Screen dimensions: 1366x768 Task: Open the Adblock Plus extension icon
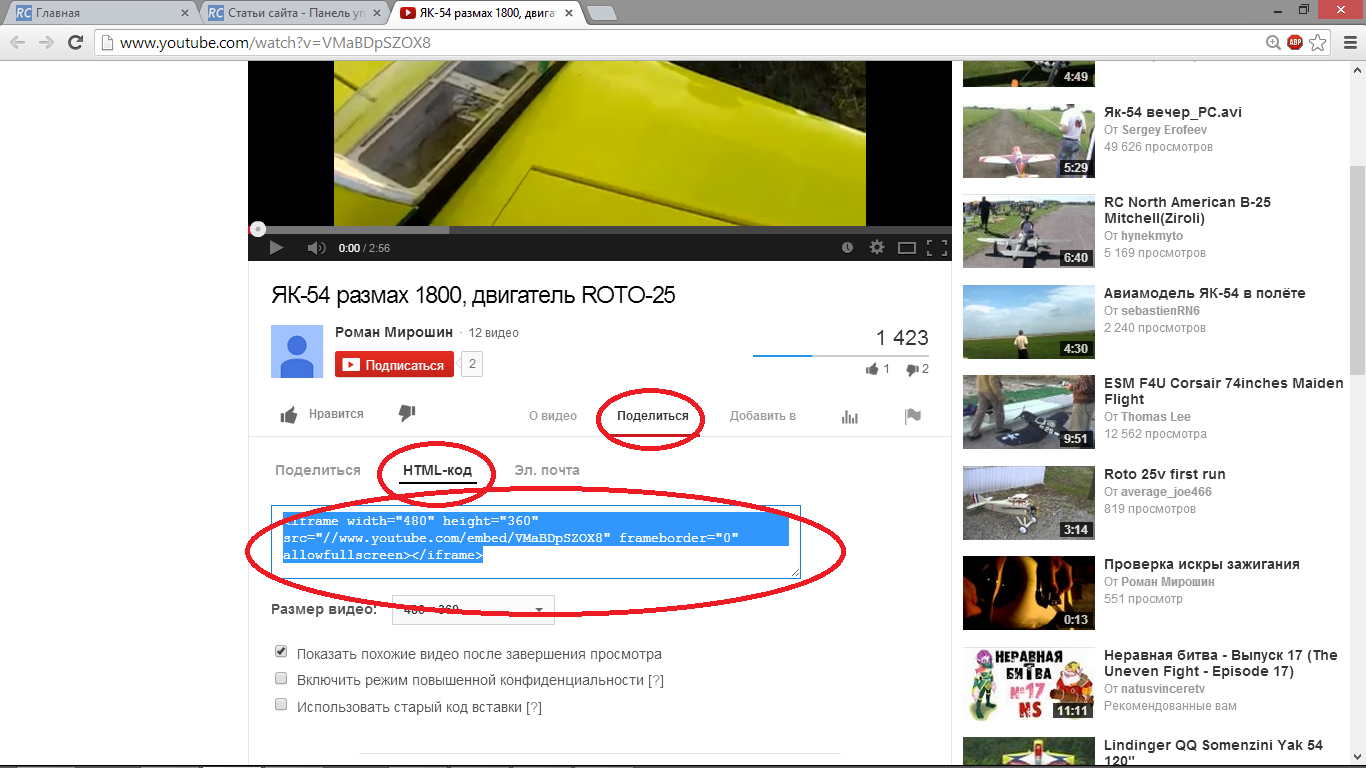pyautogui.click(x=1295, y=43)
